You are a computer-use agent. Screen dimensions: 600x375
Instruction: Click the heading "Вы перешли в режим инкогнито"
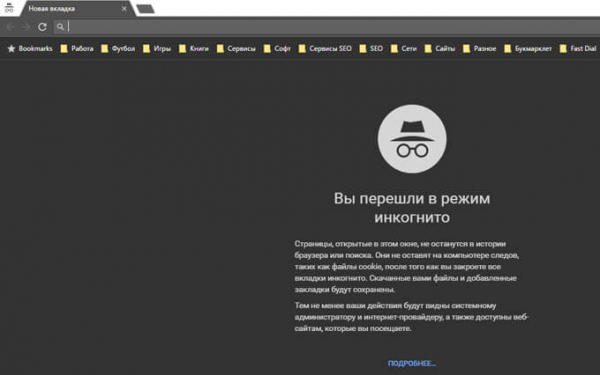pyautogui.click(x=412, y=208)
